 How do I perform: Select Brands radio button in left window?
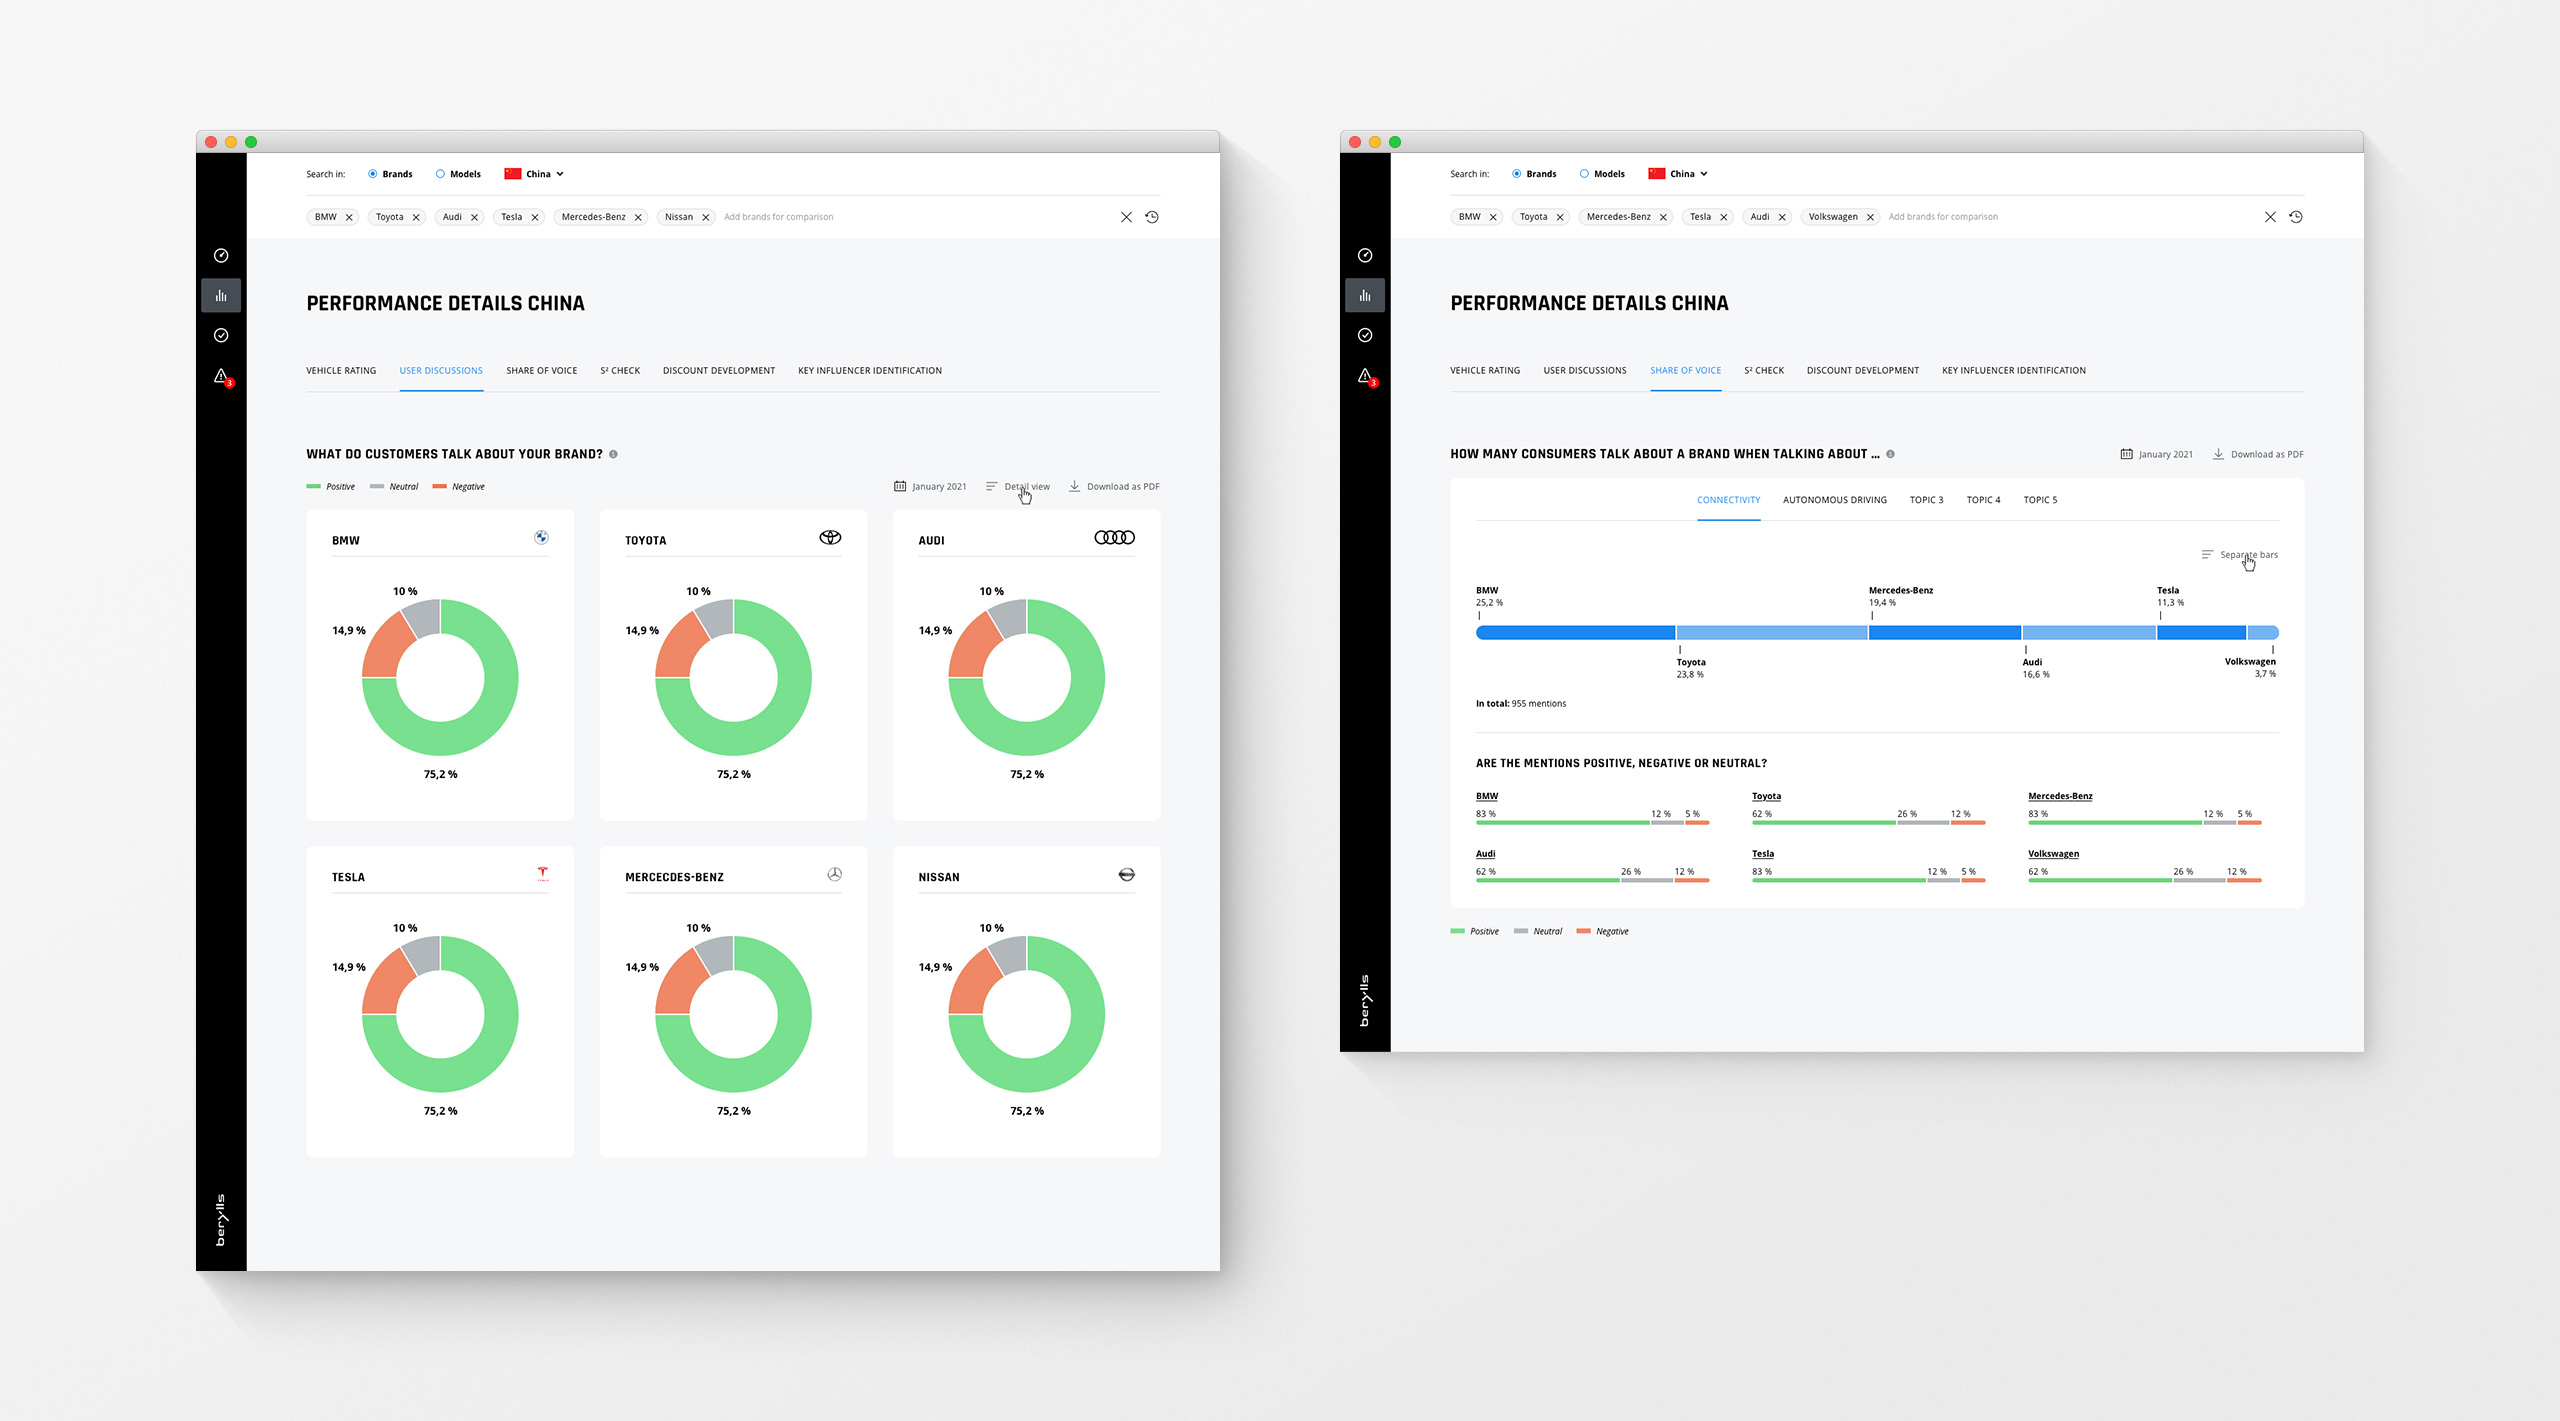tap(373, 174)
